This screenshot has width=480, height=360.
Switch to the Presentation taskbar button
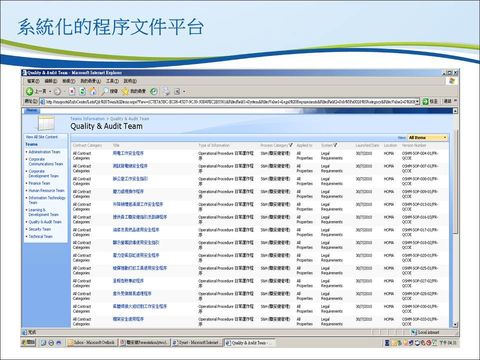145,342
